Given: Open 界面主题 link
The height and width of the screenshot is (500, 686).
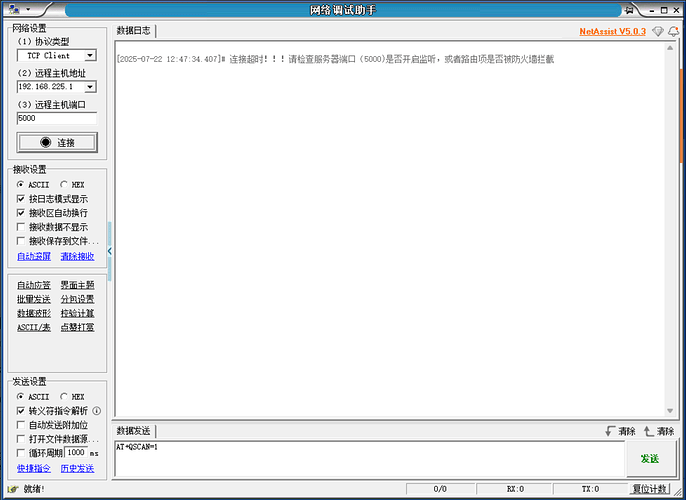Looking at the screenshot, I should coord(77,285).
